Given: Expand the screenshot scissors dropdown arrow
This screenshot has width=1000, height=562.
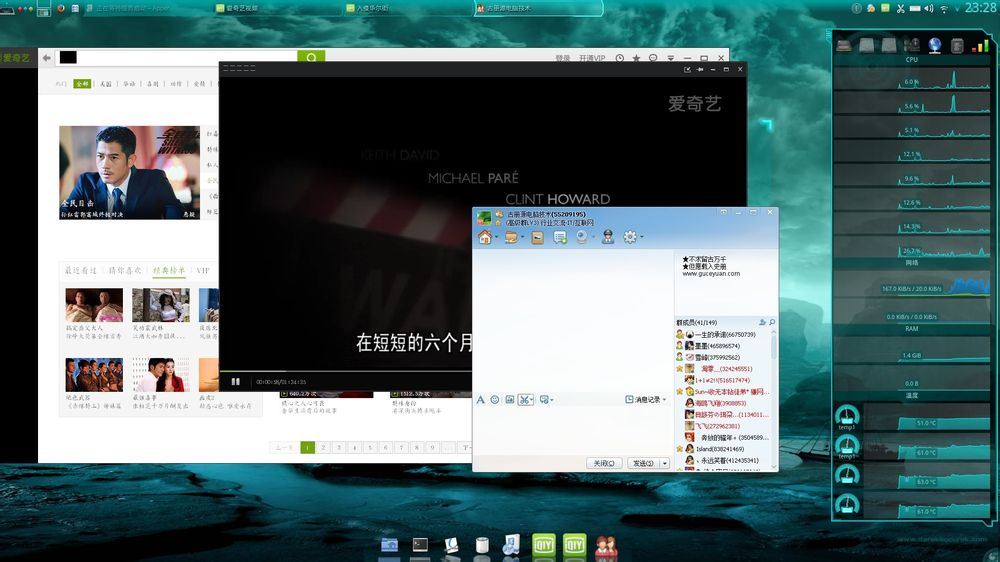Looking at the screenshot, I should point(531,400).
